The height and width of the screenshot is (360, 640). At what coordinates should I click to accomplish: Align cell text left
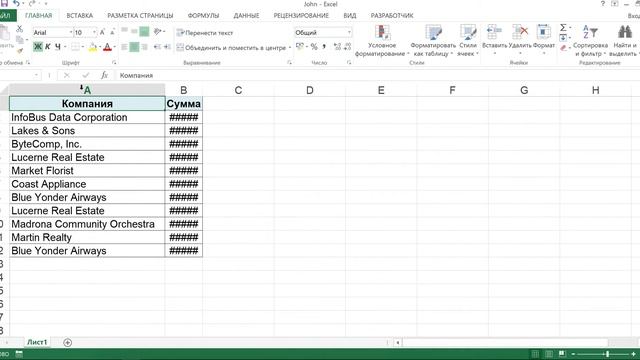tap(124, 47)
